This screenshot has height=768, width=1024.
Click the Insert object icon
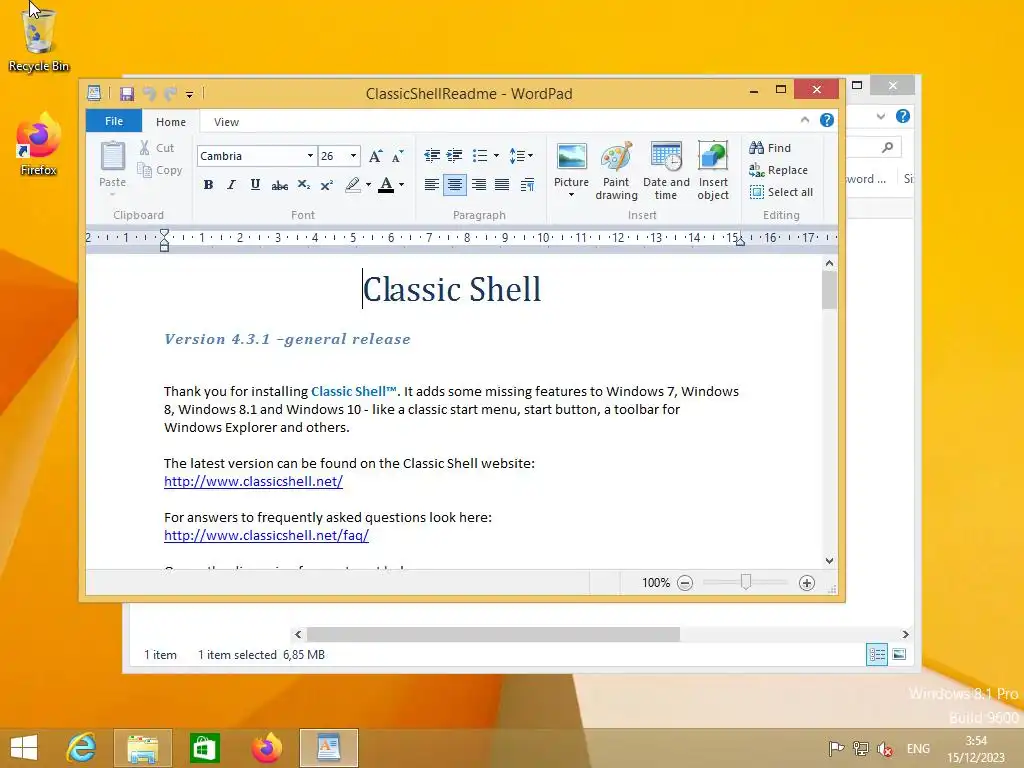pyautogui.click(x=712, y=157)
